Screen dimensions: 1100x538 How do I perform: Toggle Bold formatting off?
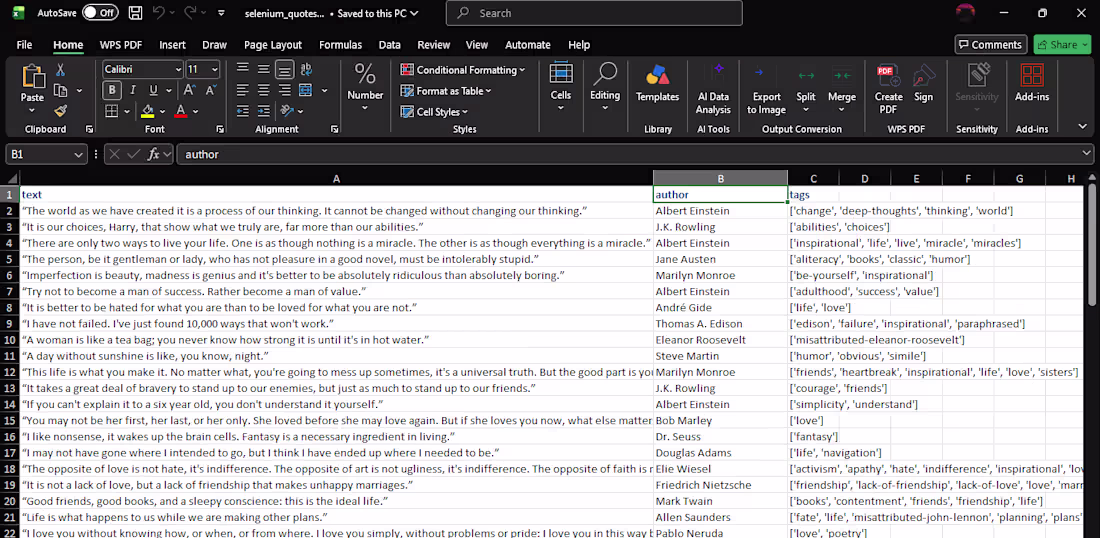click(x=112, y=90)
